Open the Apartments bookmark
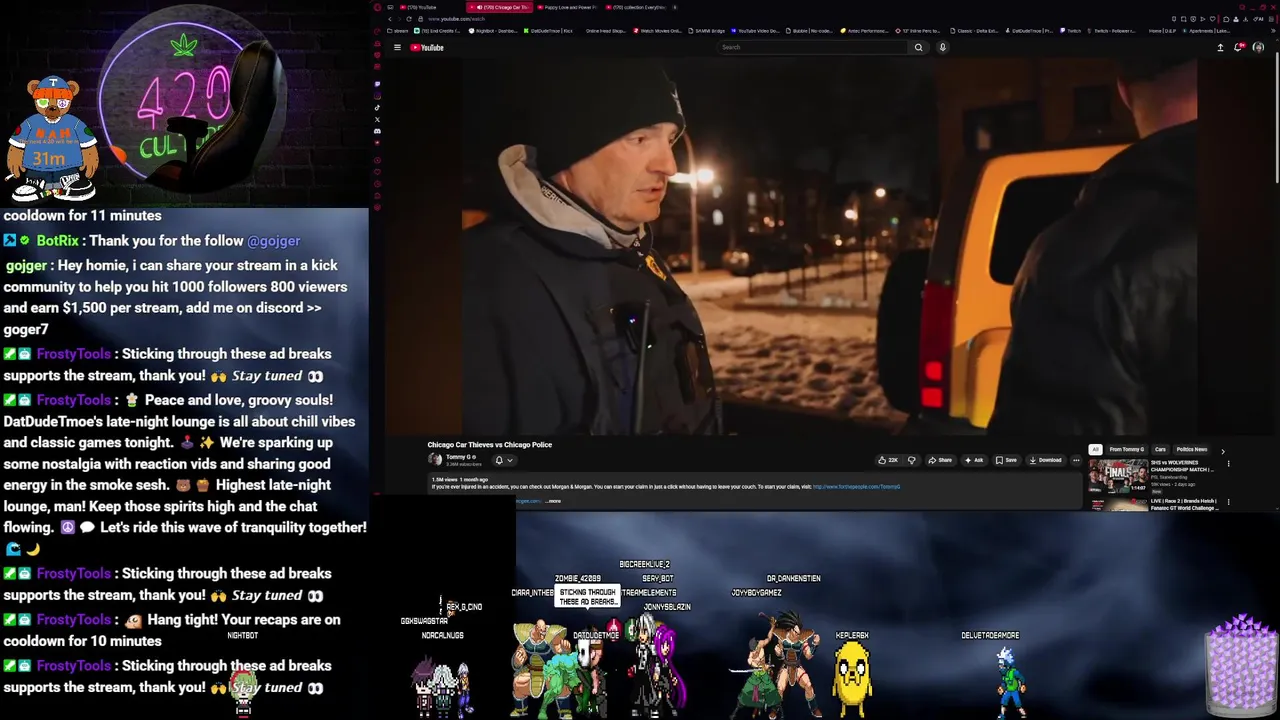Viewport: 1280px width, 720px height. click(1206, 31)
